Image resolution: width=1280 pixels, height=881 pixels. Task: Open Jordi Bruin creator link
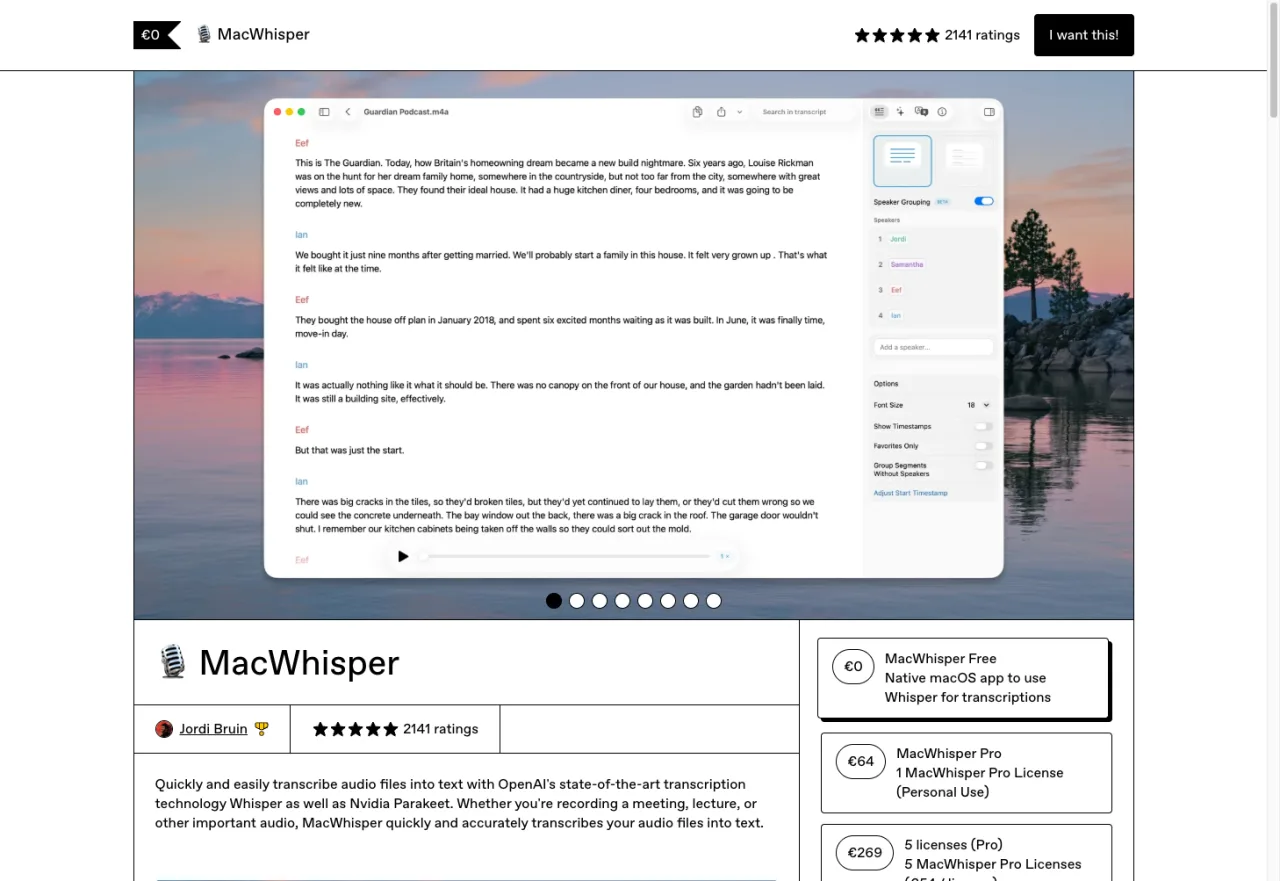coord(213,729)
